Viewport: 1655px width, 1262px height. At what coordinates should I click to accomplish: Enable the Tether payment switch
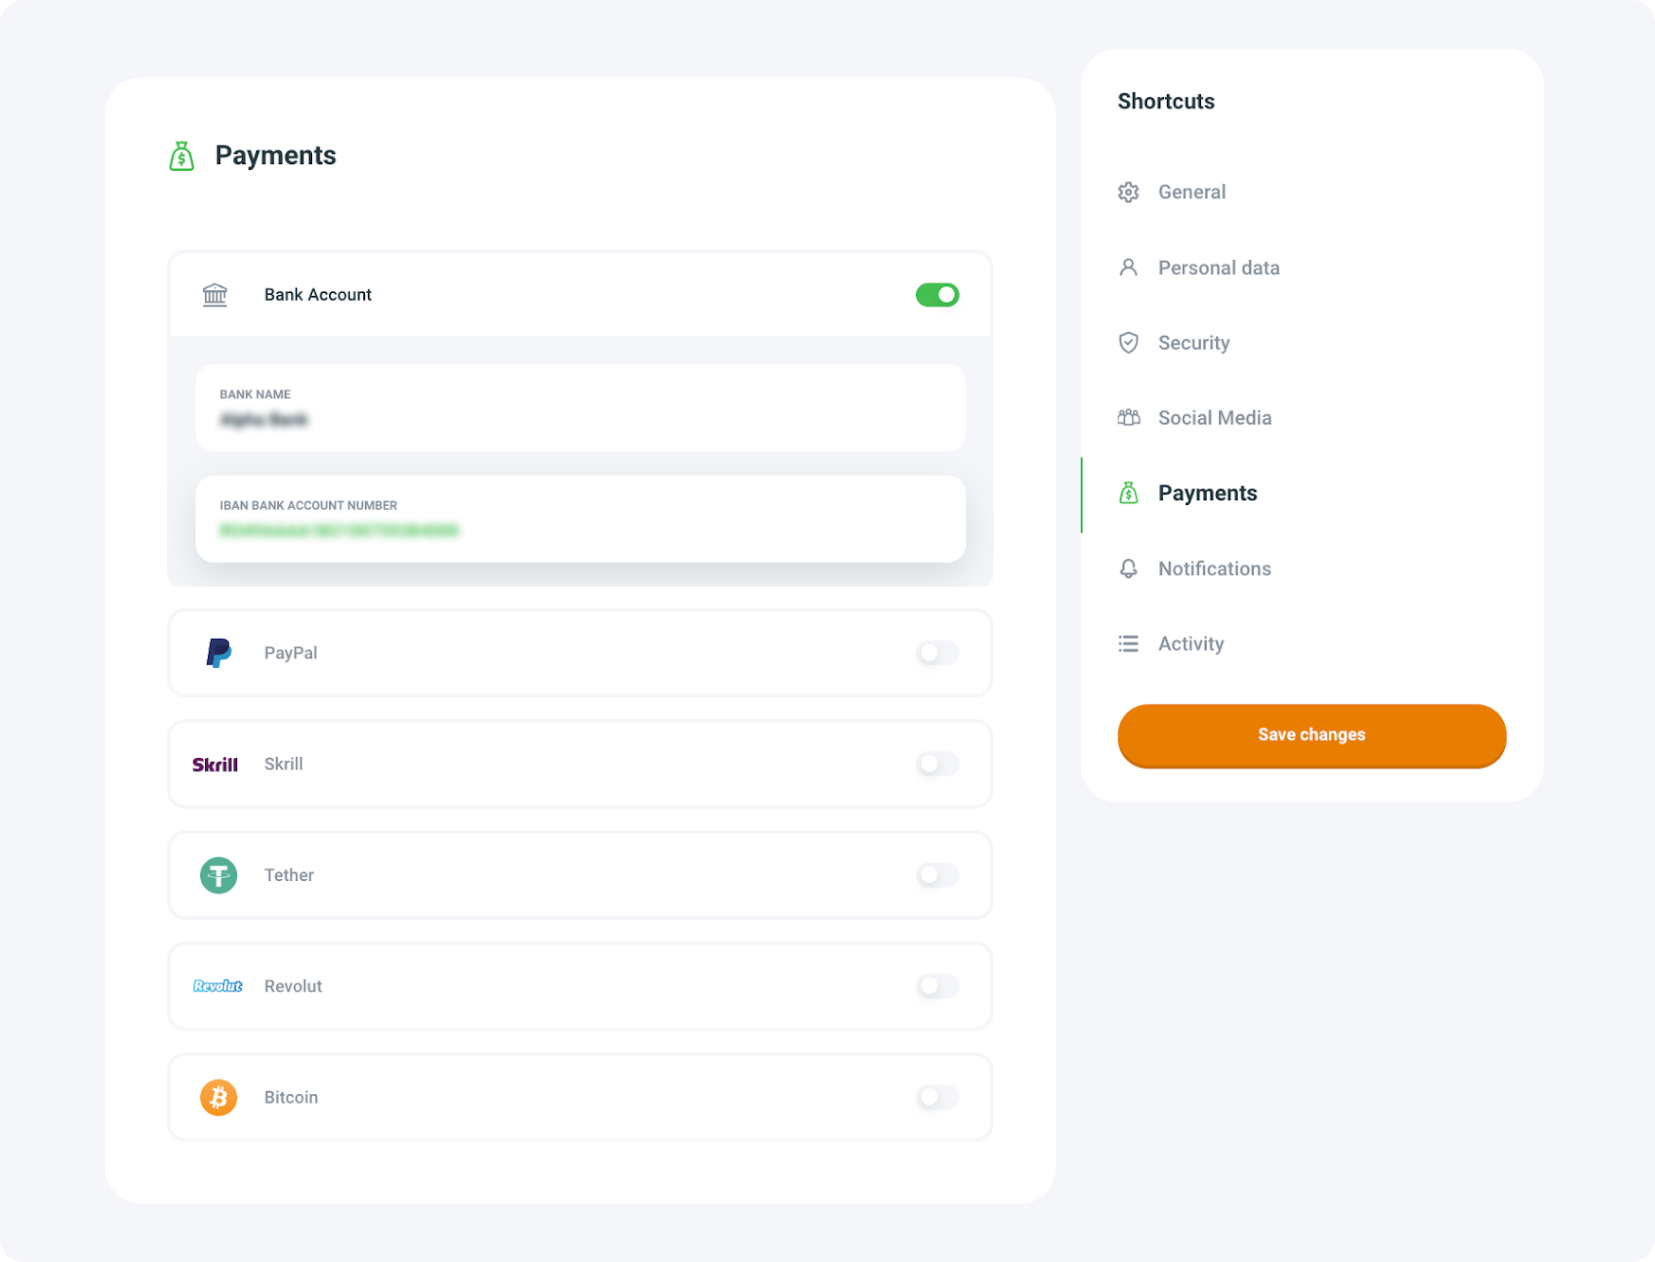[937, 876]
